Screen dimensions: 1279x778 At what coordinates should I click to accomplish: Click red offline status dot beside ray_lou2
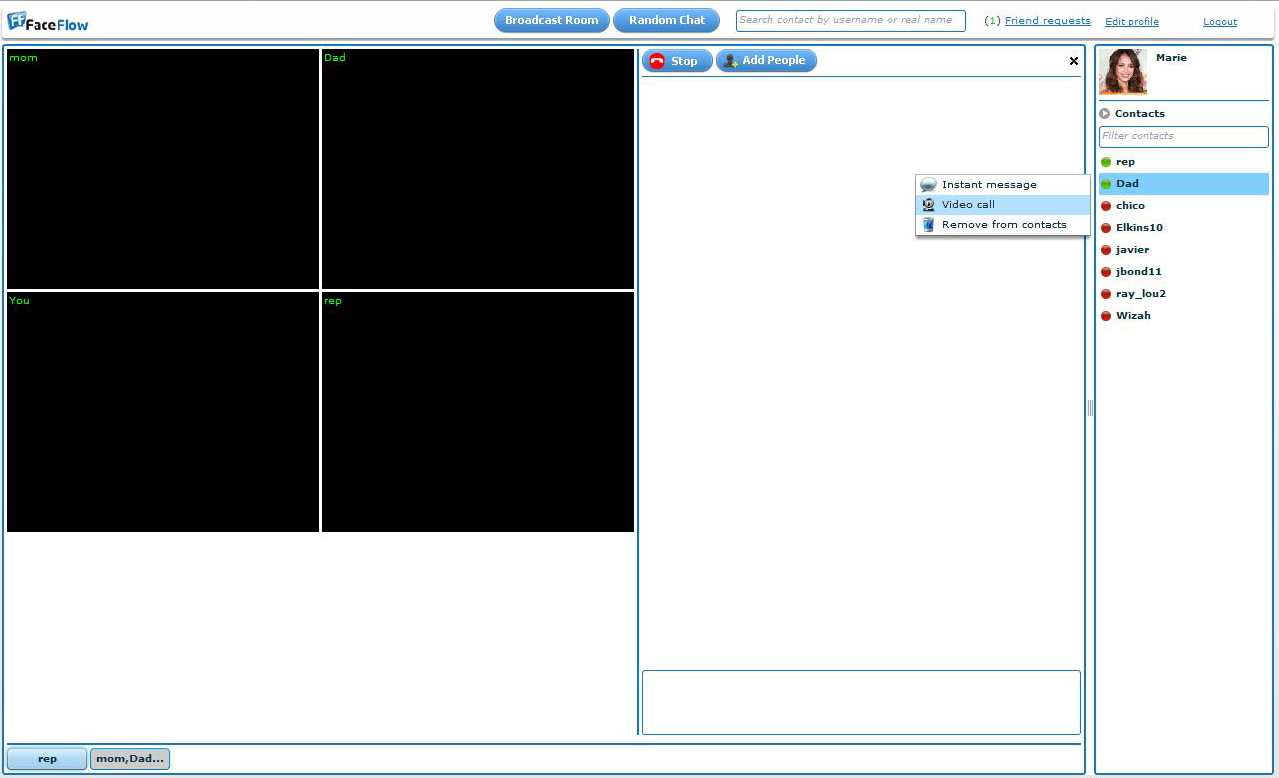pos(1106,294)
